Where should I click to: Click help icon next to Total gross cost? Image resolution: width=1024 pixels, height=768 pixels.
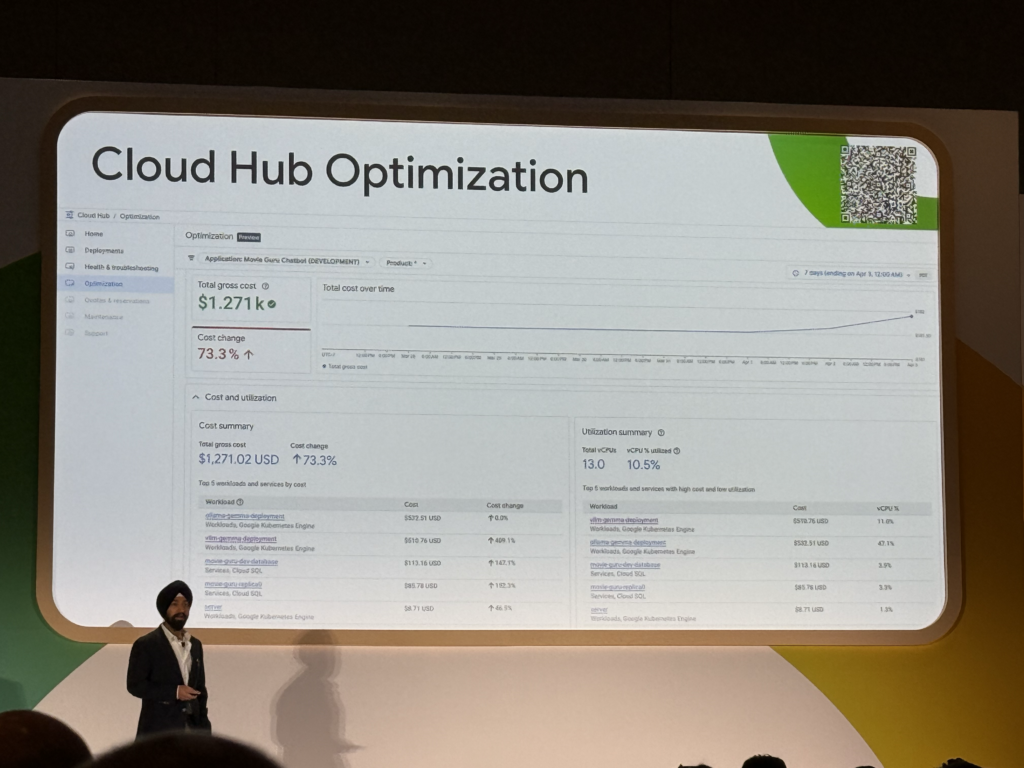tap(265, 286)
